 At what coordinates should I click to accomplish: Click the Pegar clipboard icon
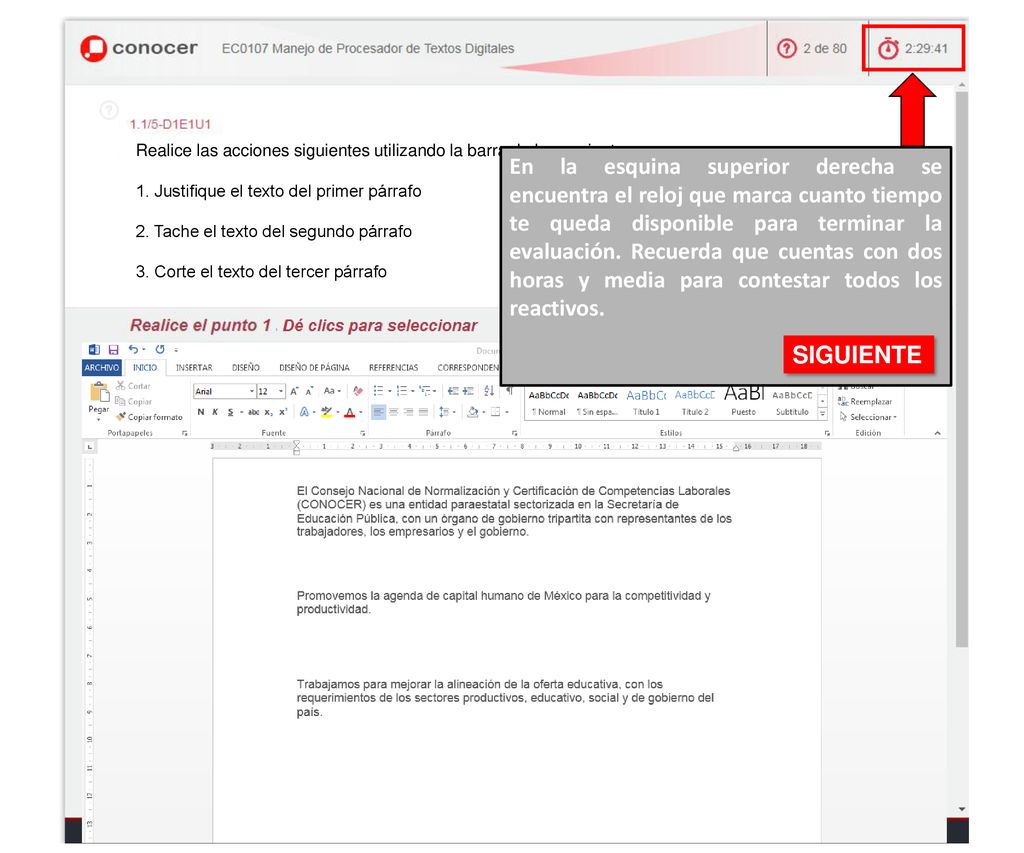[x=99, y=393]
